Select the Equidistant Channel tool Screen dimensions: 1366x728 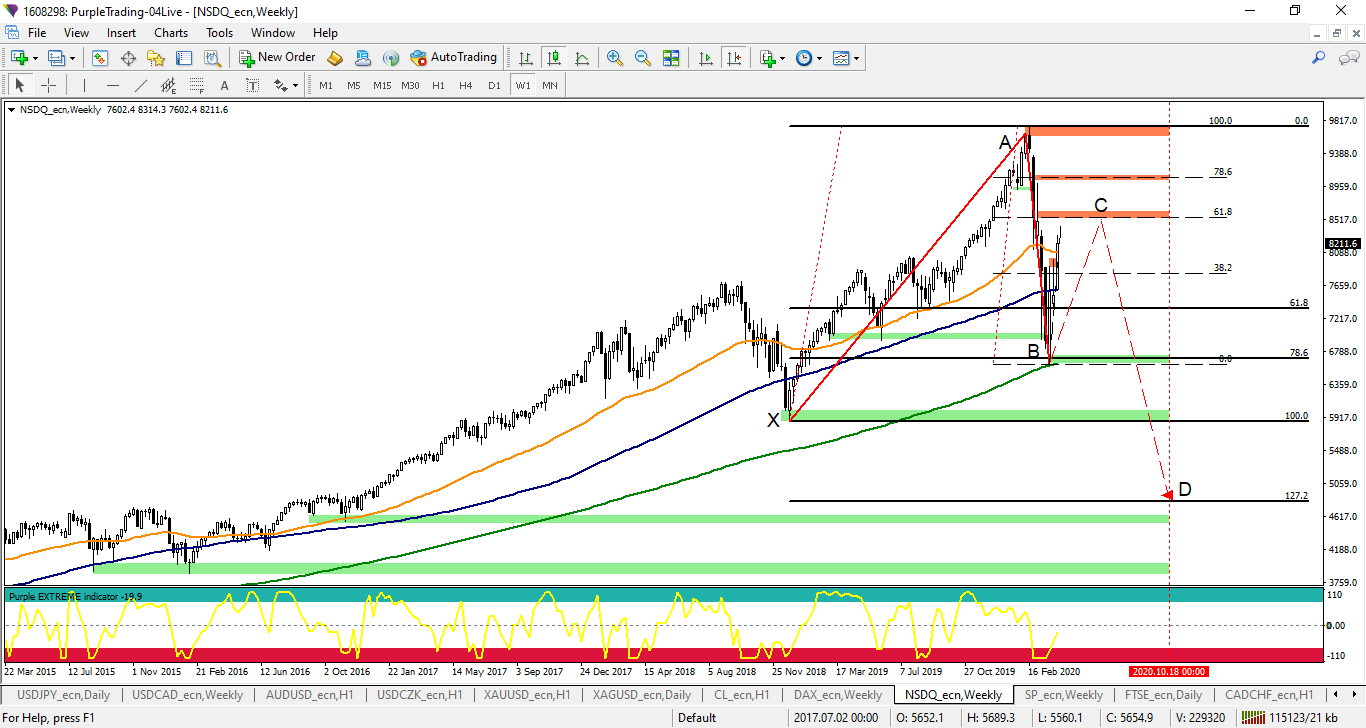point(169,85)
